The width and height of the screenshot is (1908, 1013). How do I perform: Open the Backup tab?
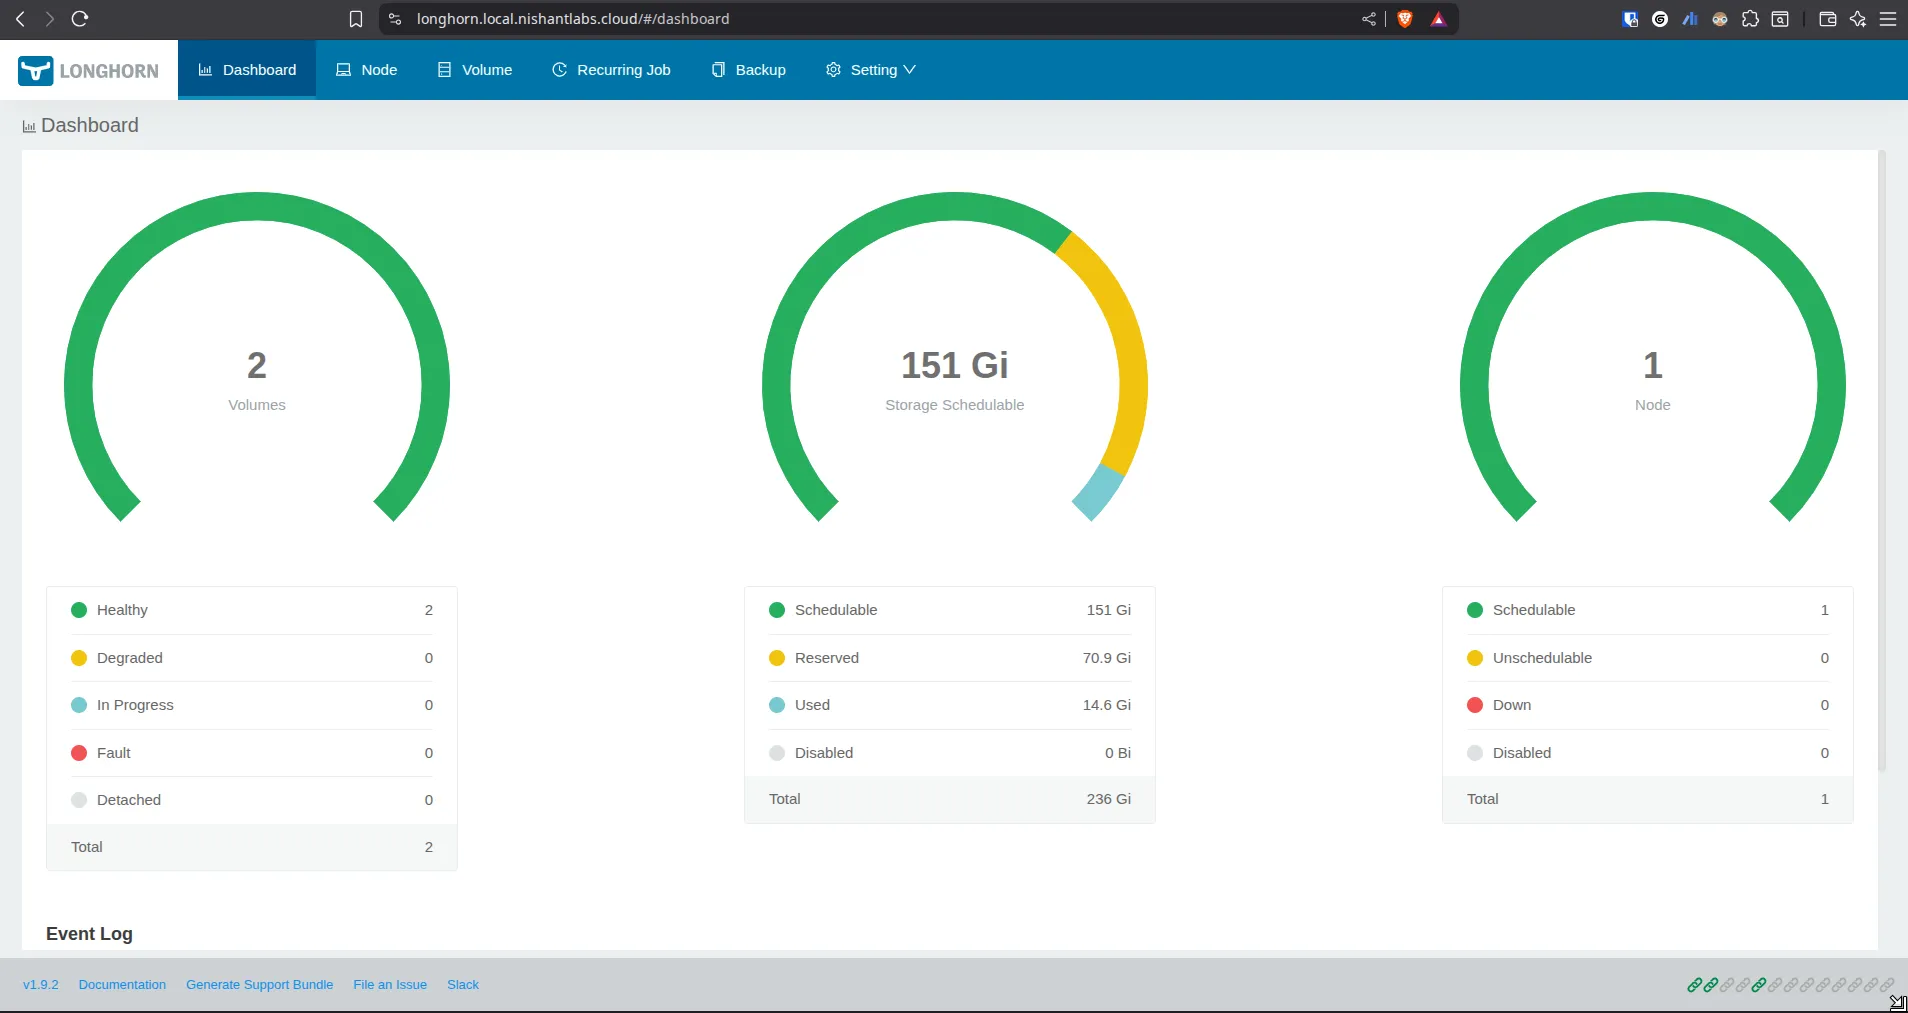pos(749,70)
